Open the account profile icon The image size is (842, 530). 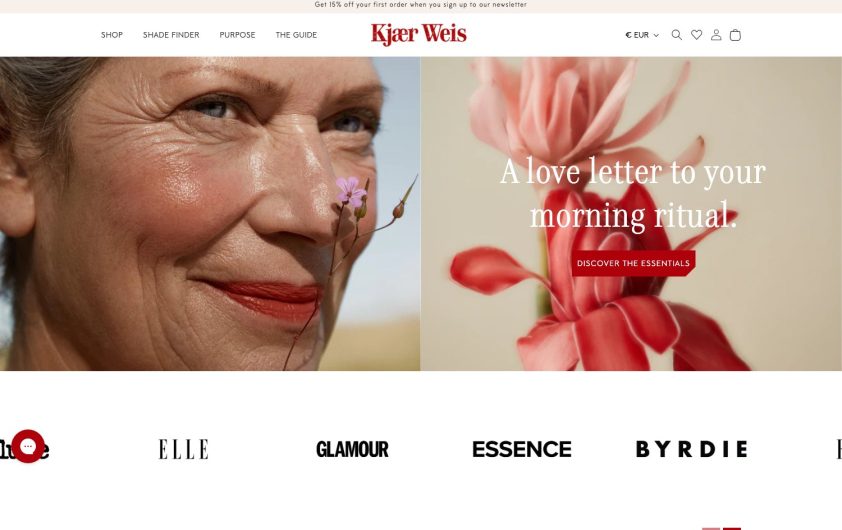click(716, 35)
